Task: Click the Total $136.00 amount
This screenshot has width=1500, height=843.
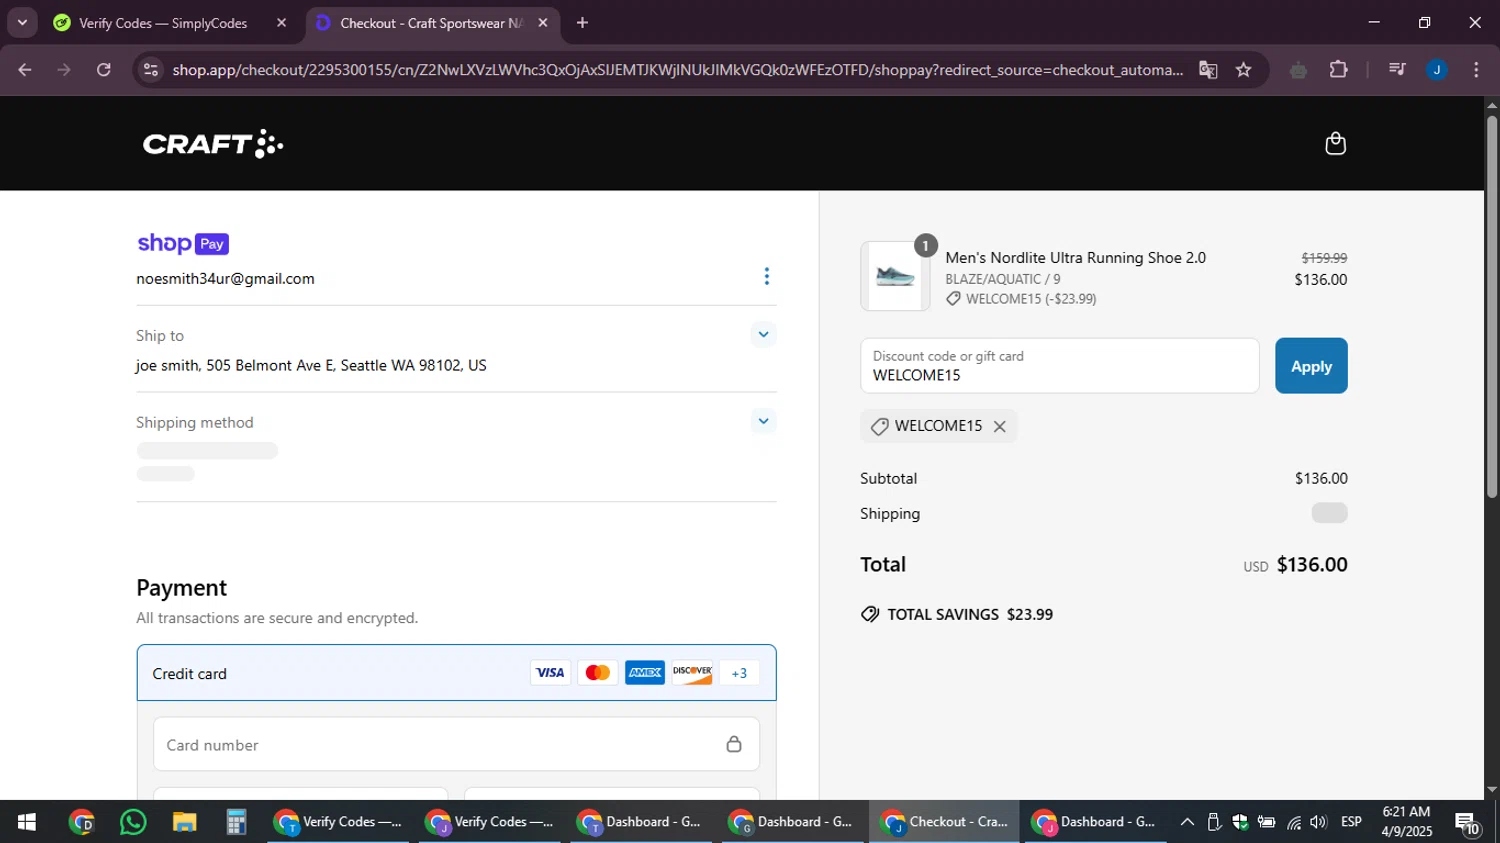Action: [x=1311, y=565]
